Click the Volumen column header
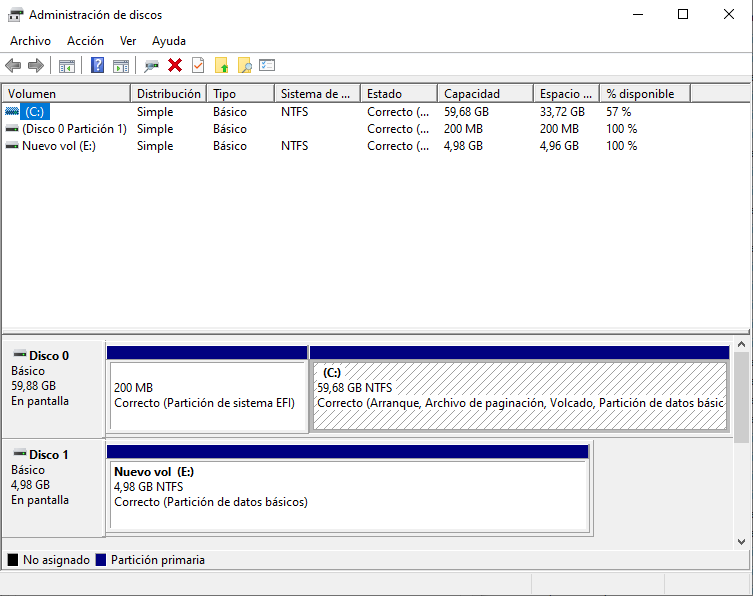753x596 pixels. [x=65, y=94]
